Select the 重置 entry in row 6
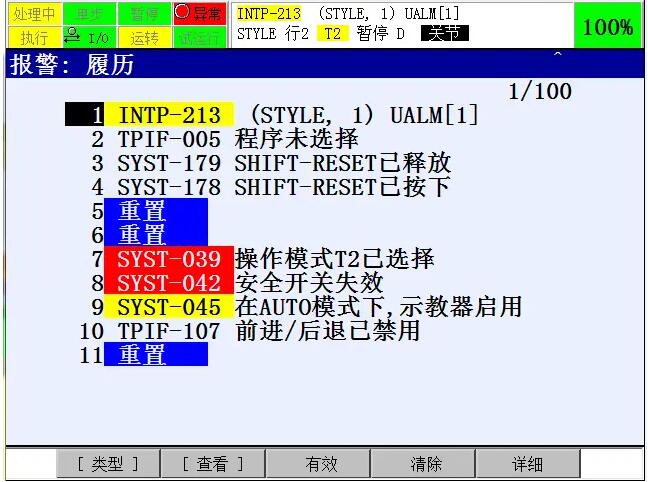The width and height of the screenshot is (648, 482). [x=155, y=234]
